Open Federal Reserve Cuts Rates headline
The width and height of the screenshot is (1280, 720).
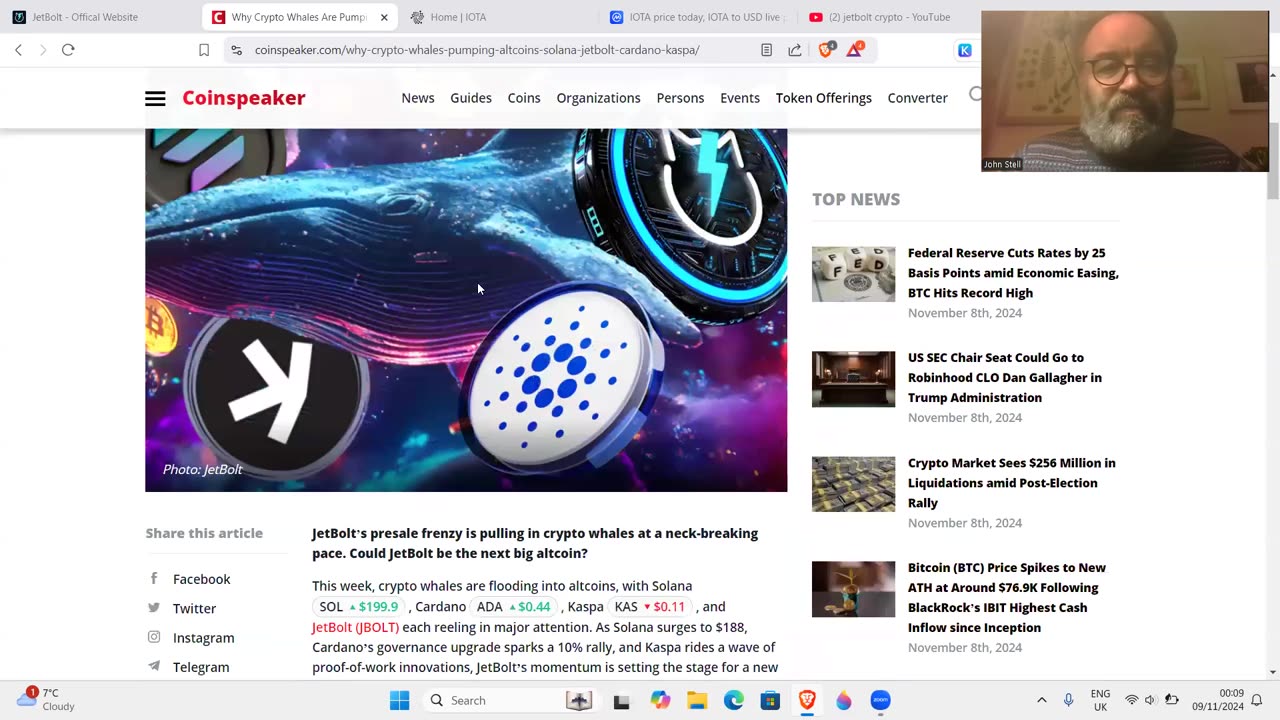(x=1013, y=273)
